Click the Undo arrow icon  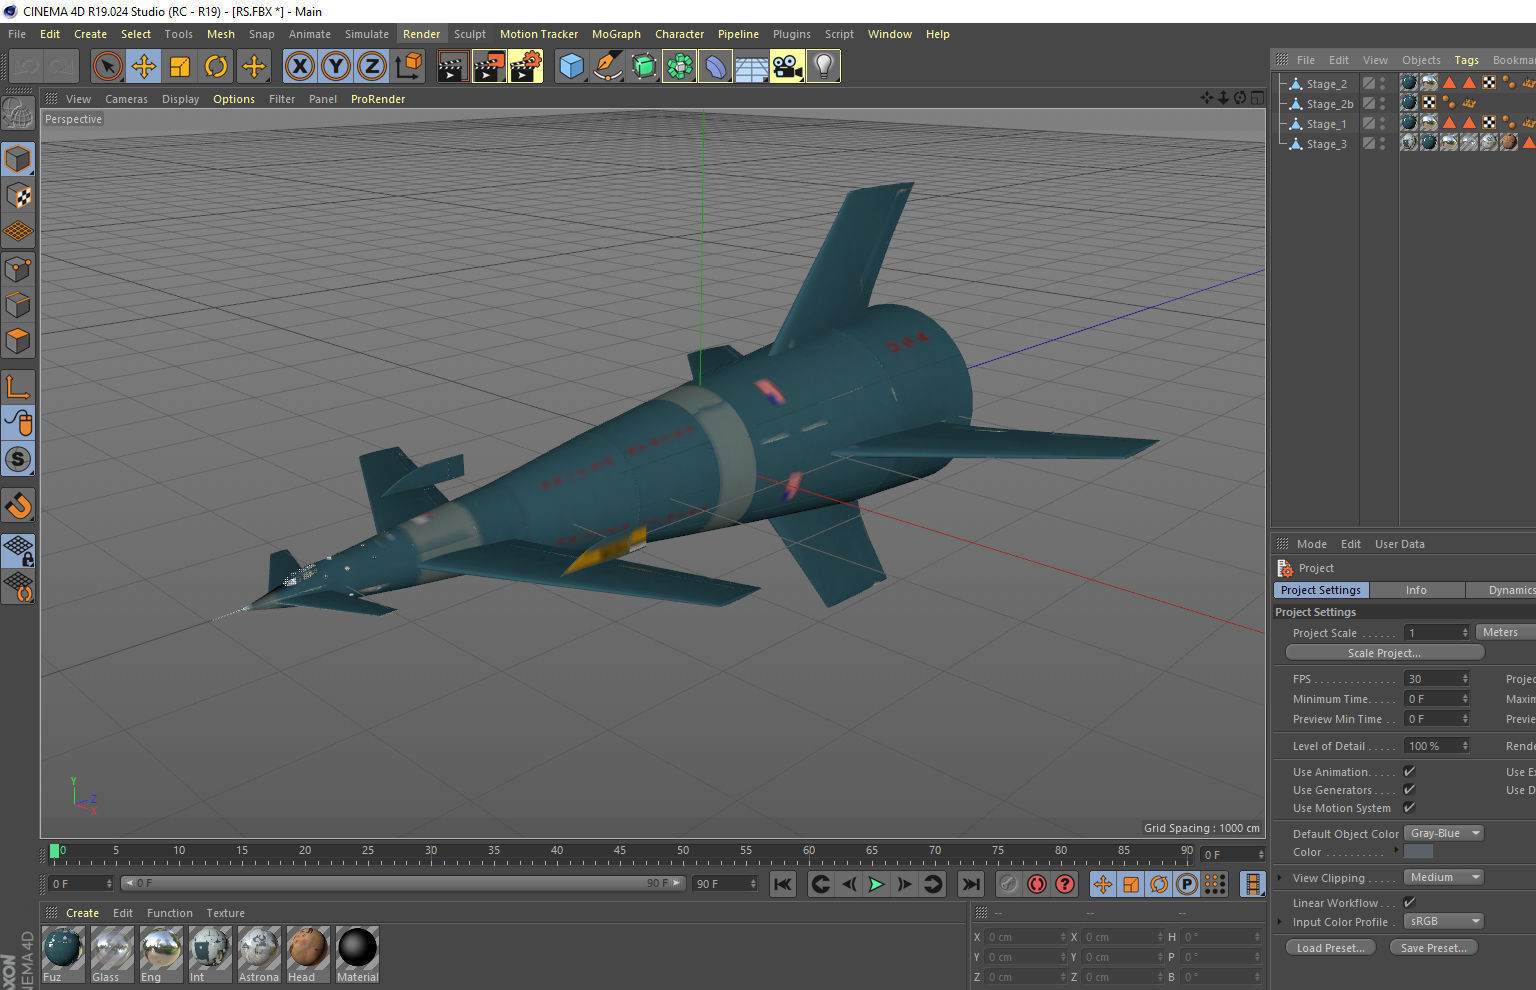27,67
